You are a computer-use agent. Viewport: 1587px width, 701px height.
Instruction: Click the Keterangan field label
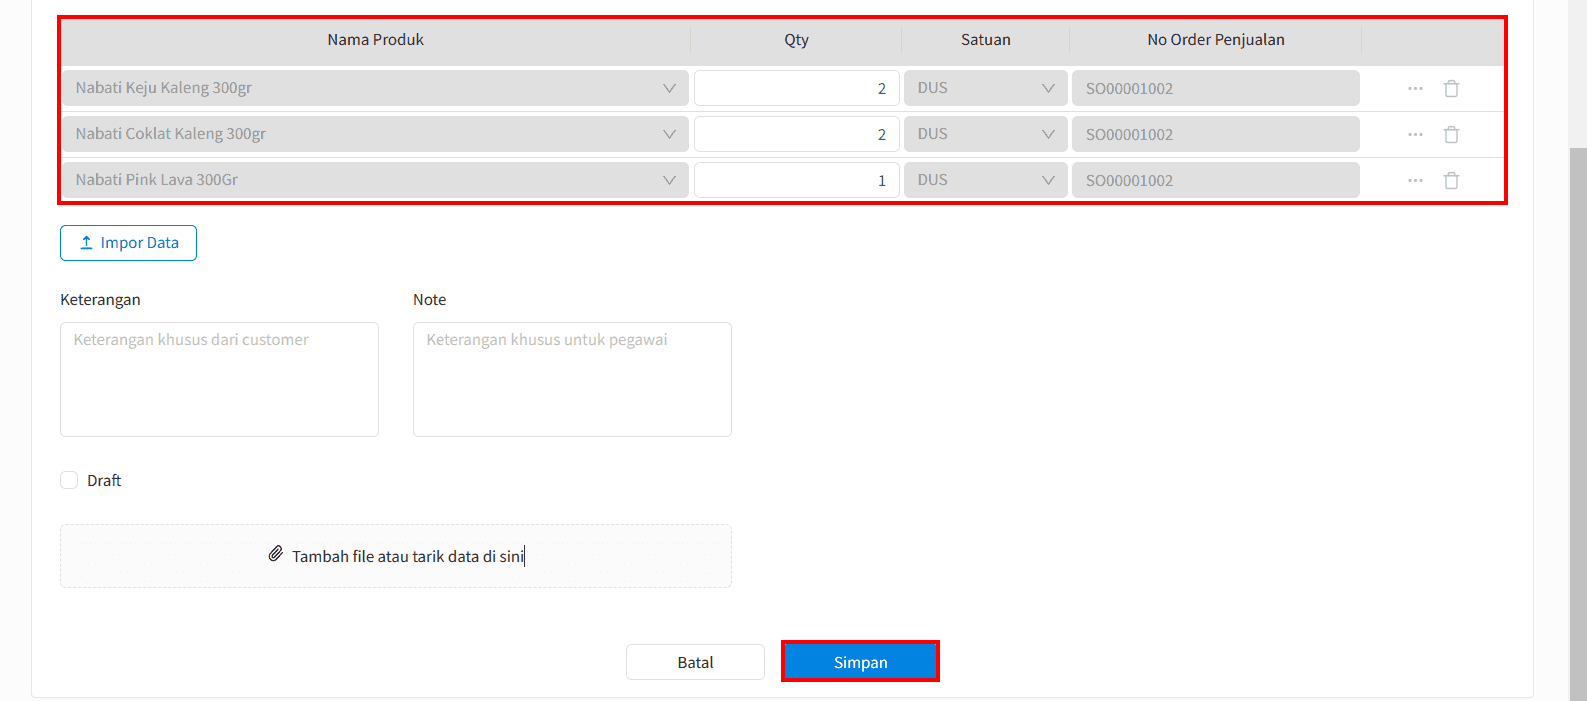(100, 300)
